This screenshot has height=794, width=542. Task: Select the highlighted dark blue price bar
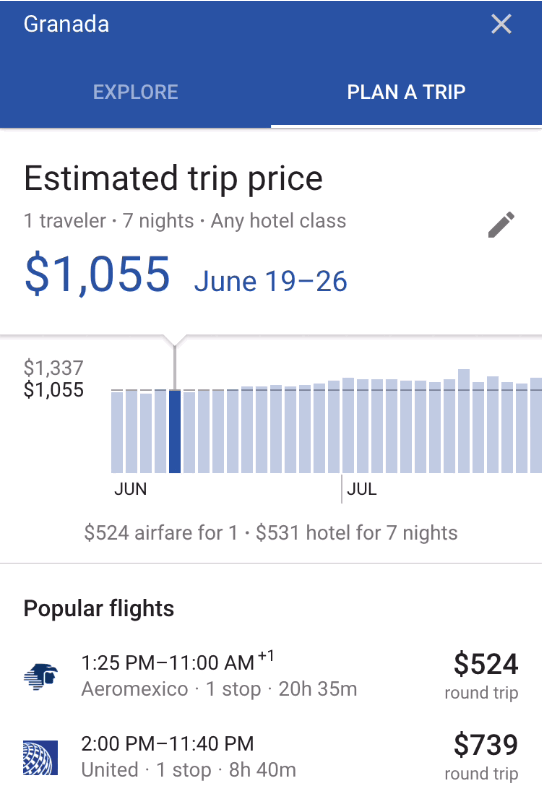175,431
